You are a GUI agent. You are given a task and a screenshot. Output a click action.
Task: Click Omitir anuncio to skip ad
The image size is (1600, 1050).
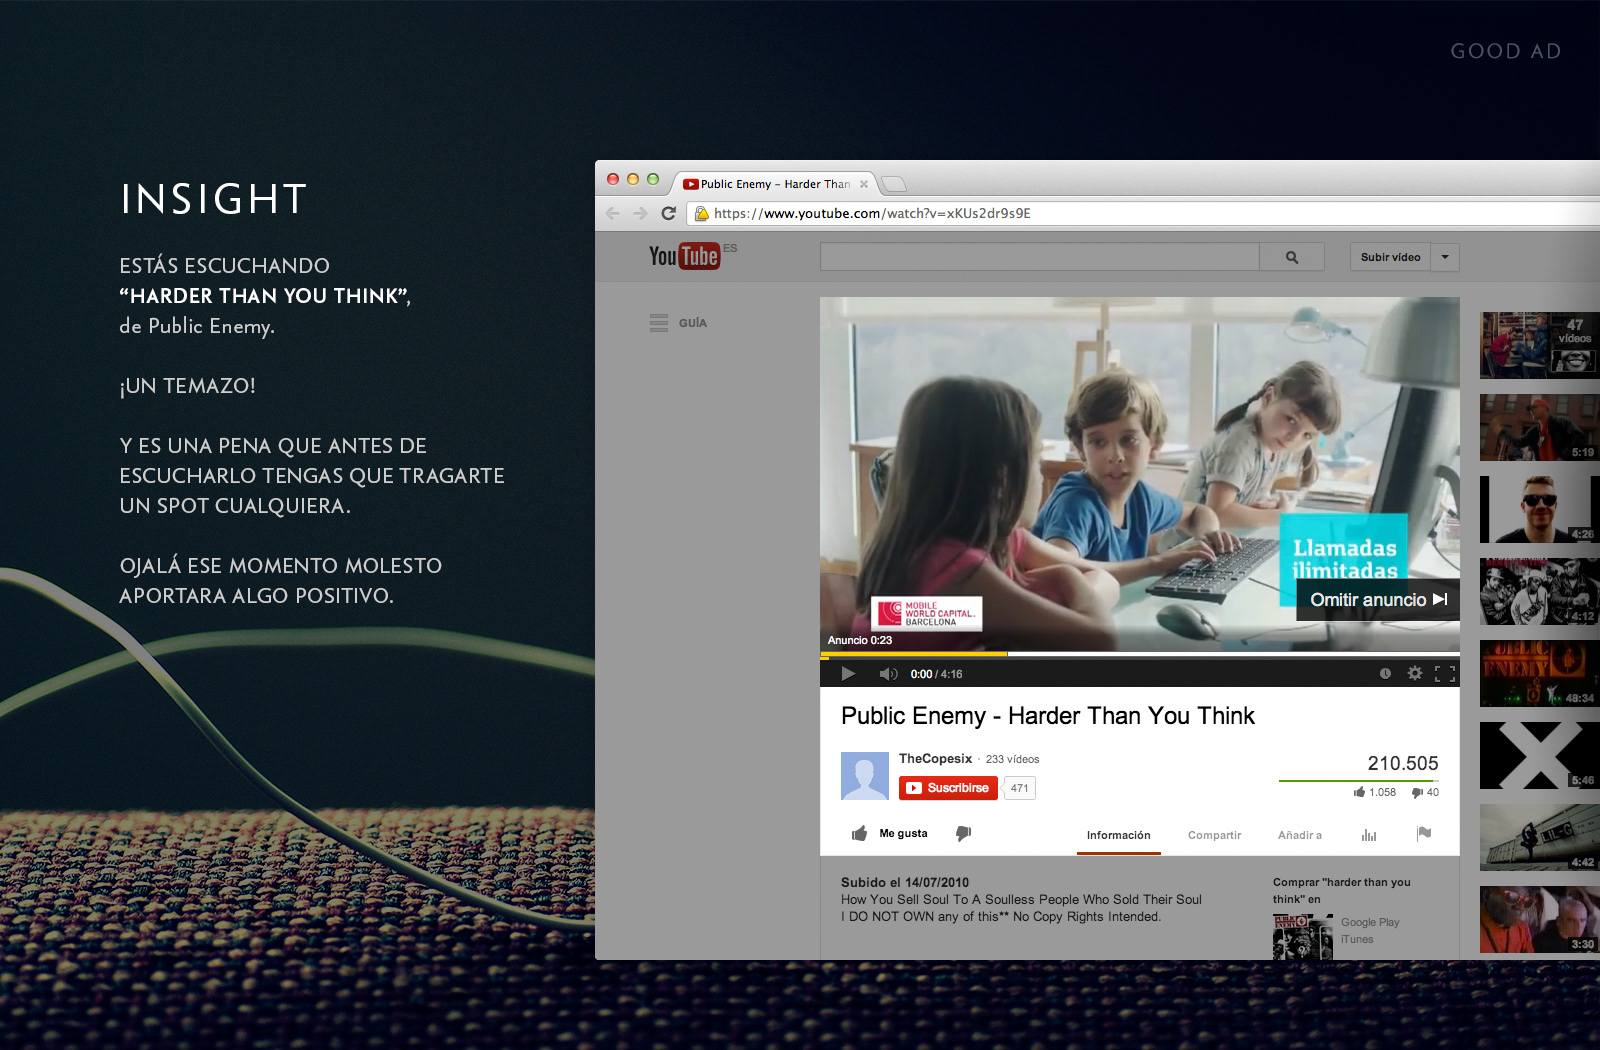(x=1378, y=600)
